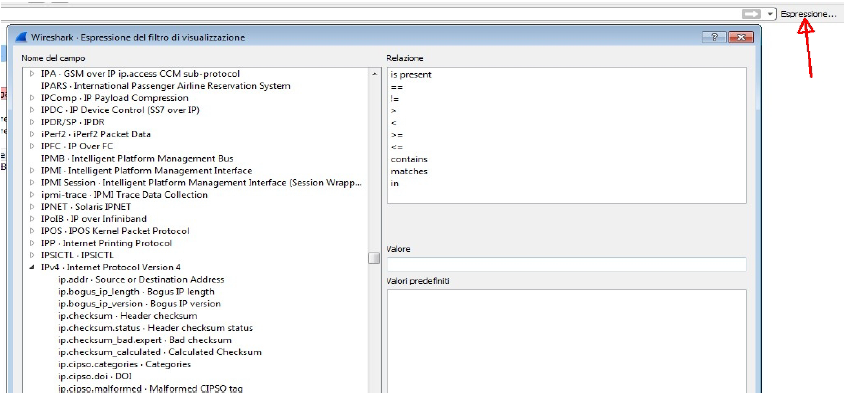
Task: Open the filter history dropdown arrow
Action: 769,14
